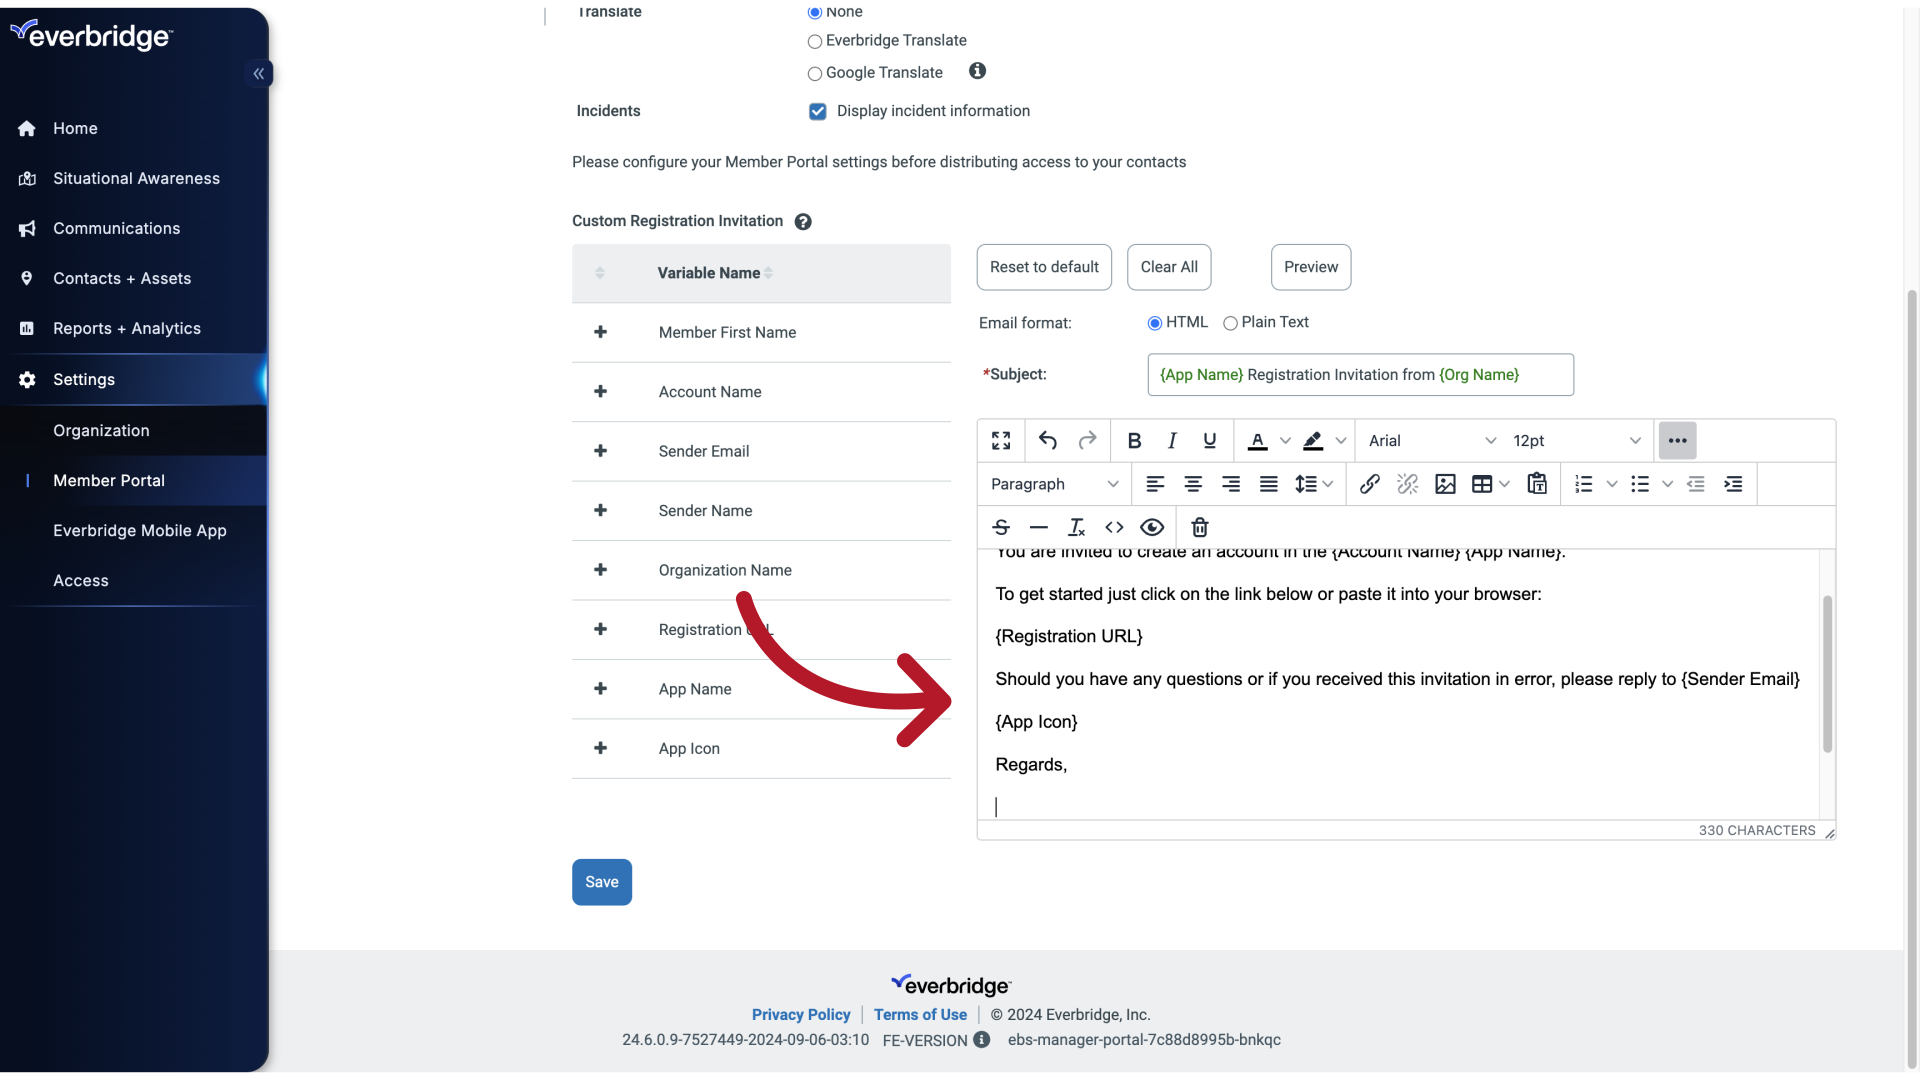Uncheck Display incident information

[818, 111]
